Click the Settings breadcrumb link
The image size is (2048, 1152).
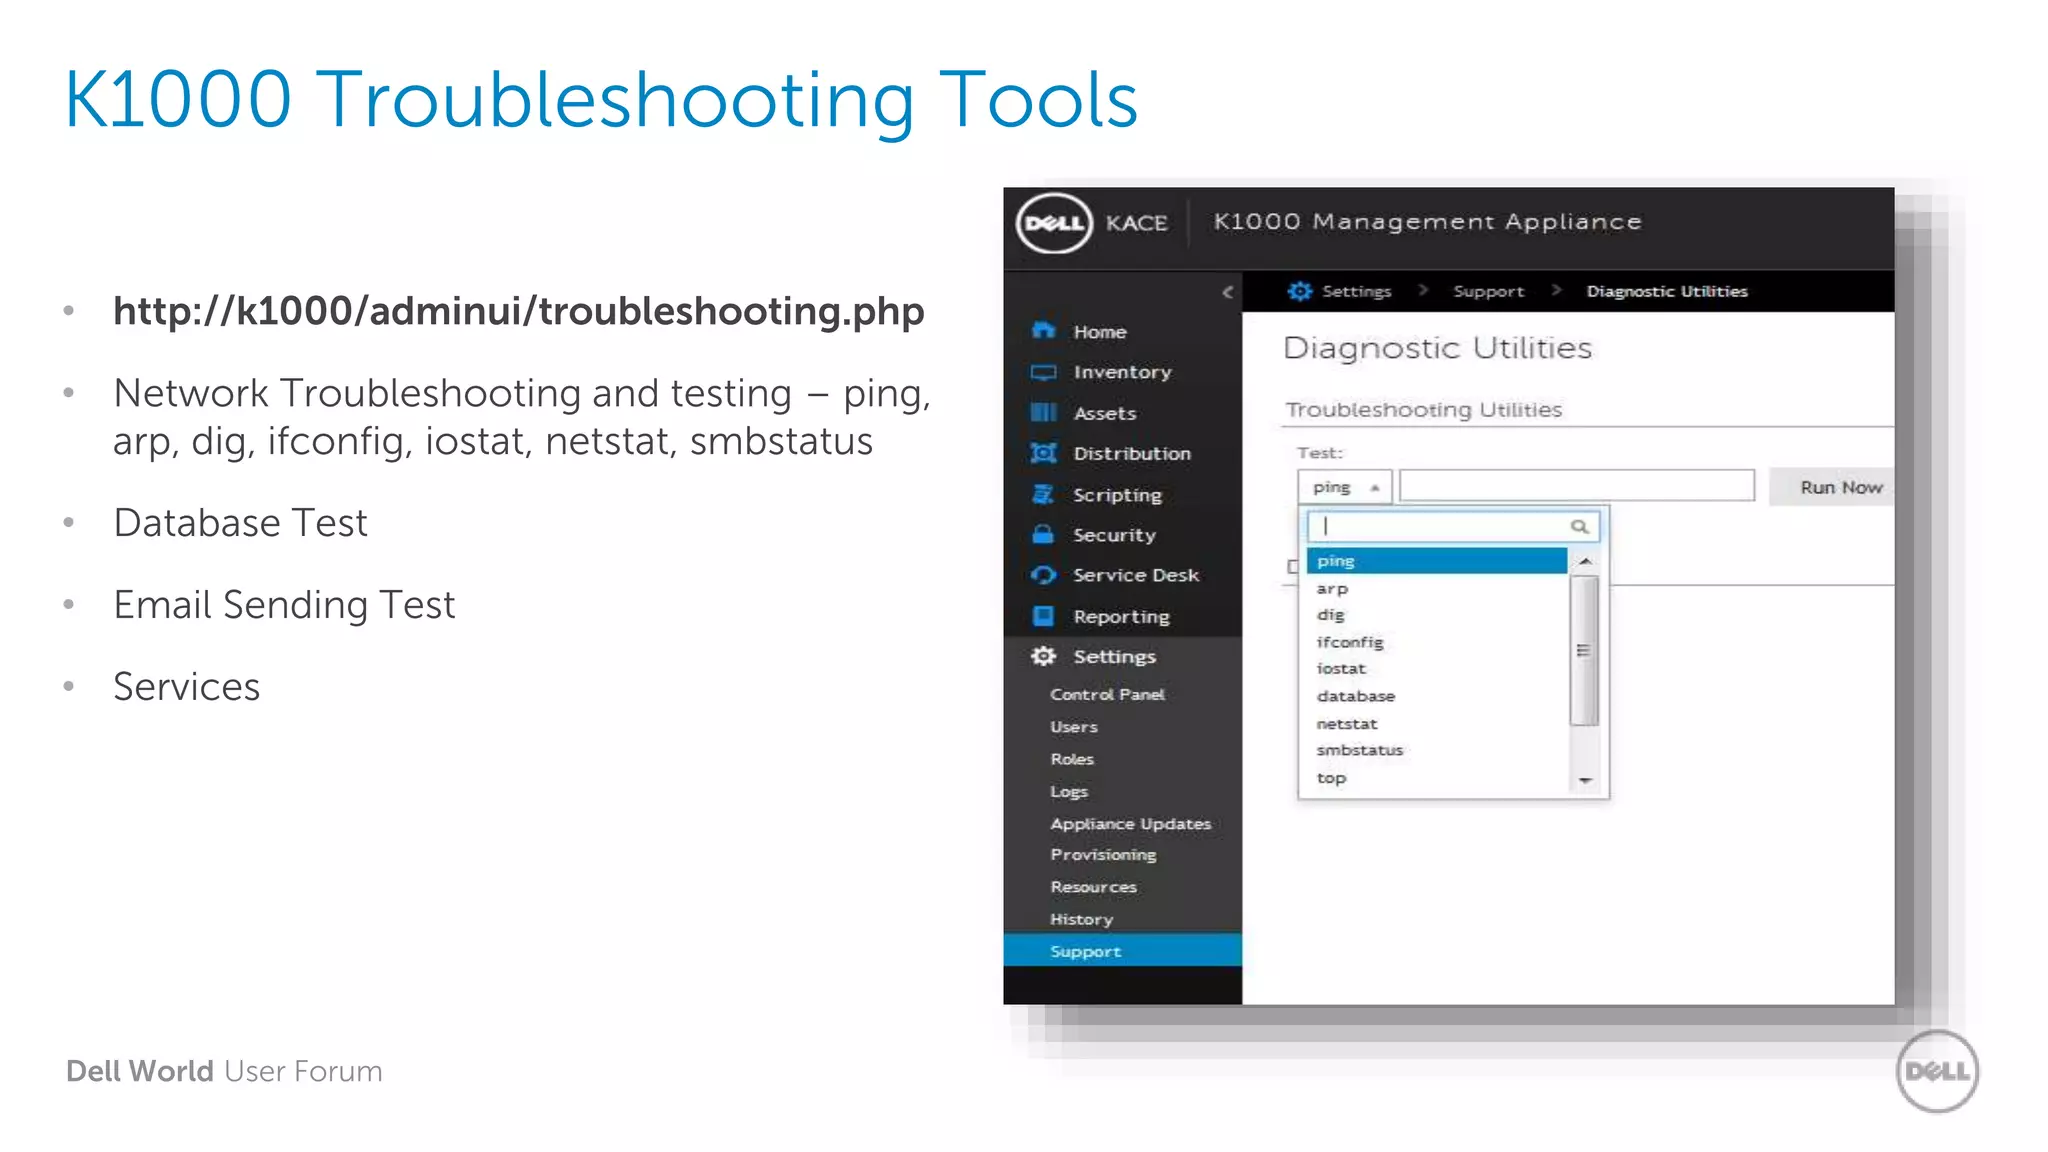coord(1356,291)
